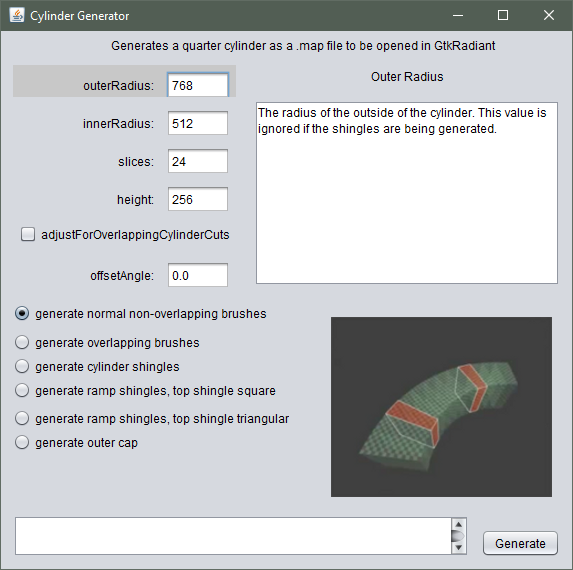The width and height of the screenshot is (573, 570).
Task: Click the cylinder preview image
Action: point(441,407)
